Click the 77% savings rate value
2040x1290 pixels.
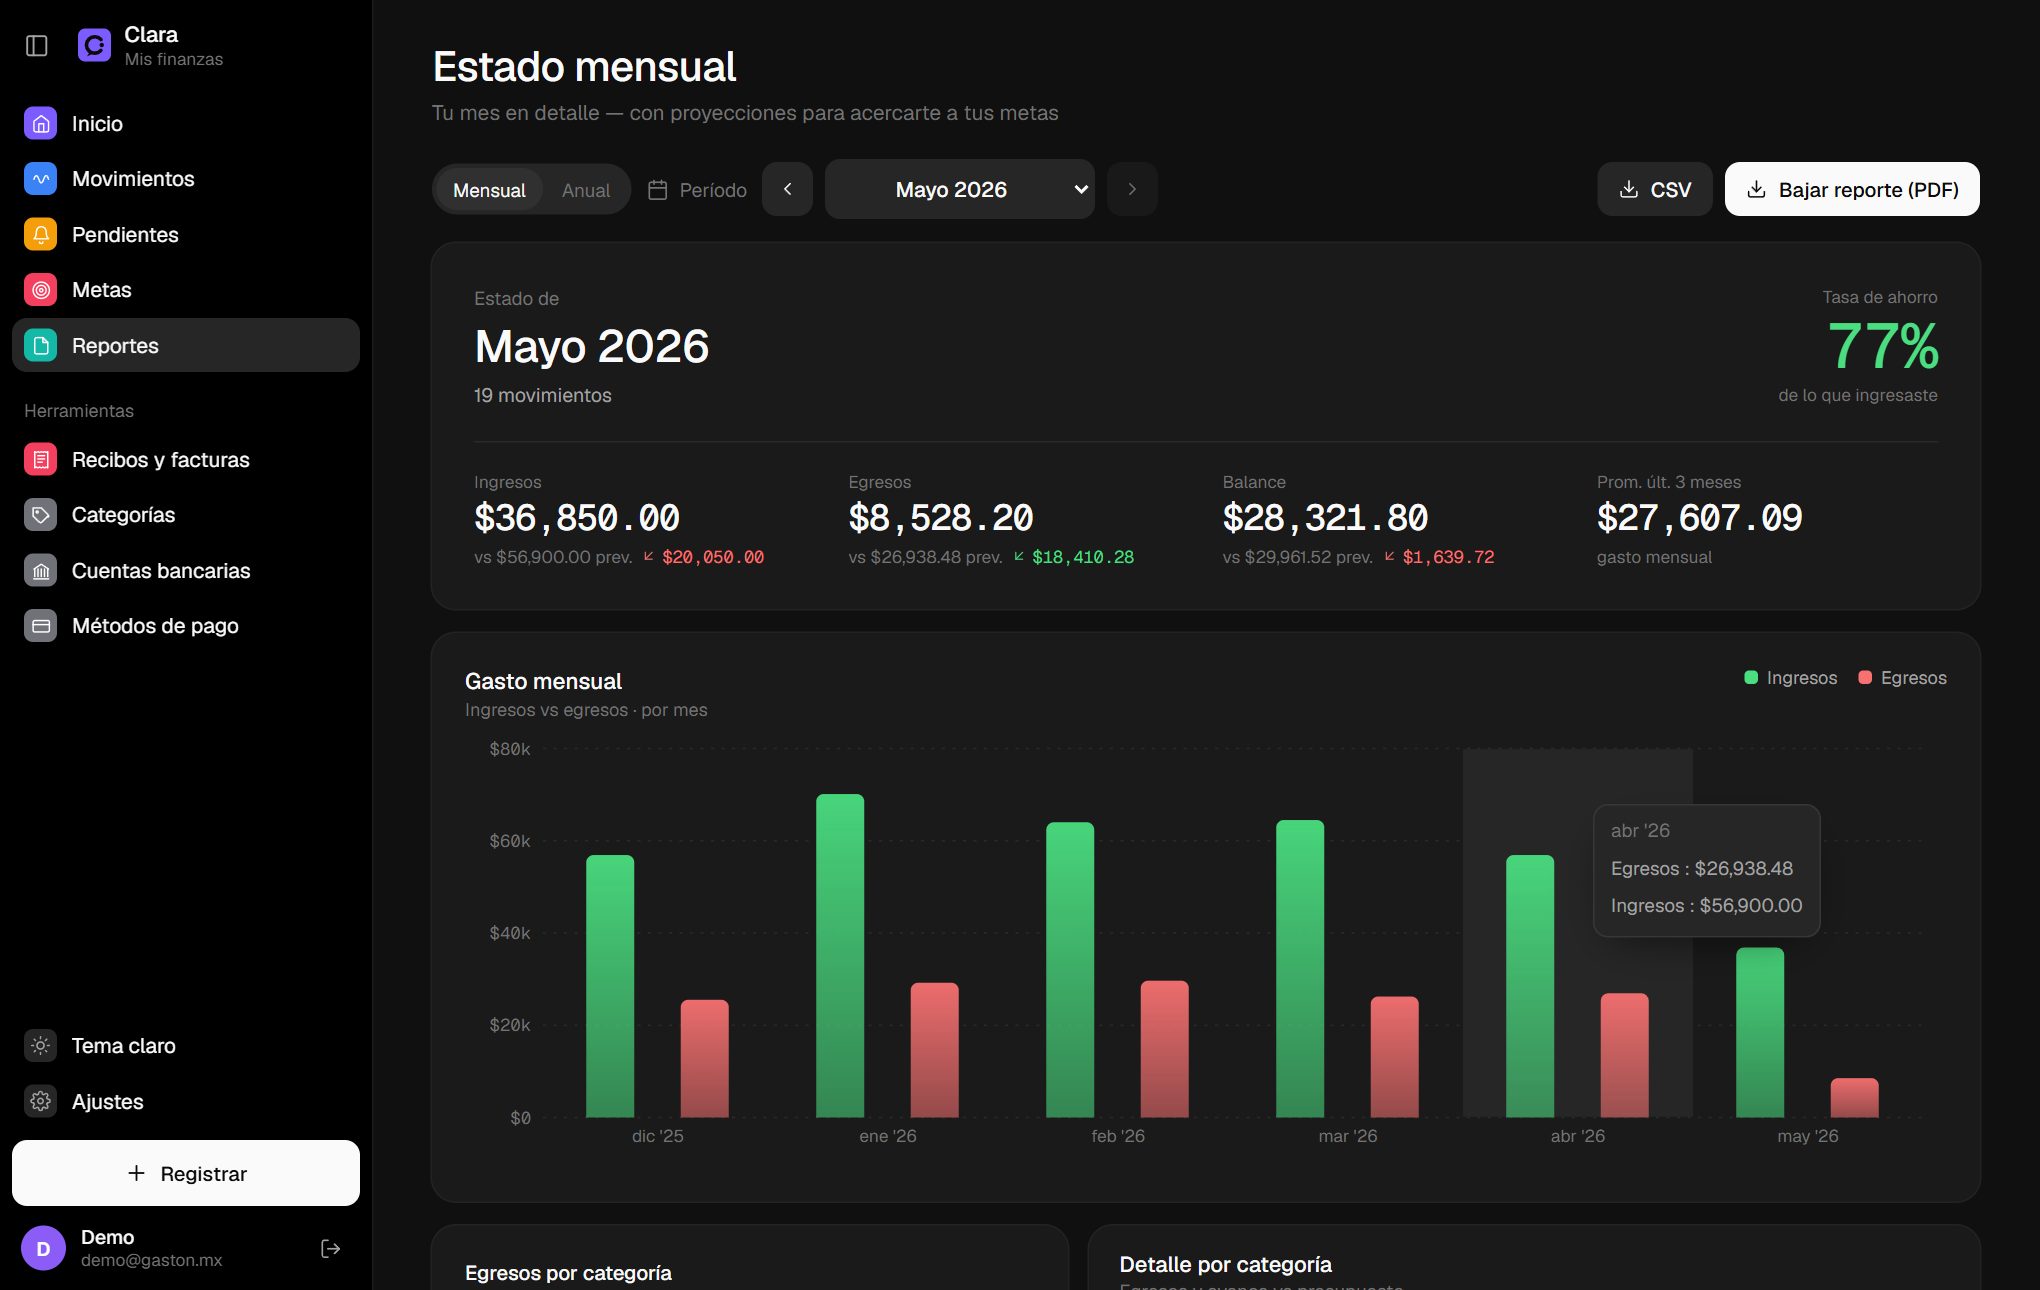(x=1883, y=346)
